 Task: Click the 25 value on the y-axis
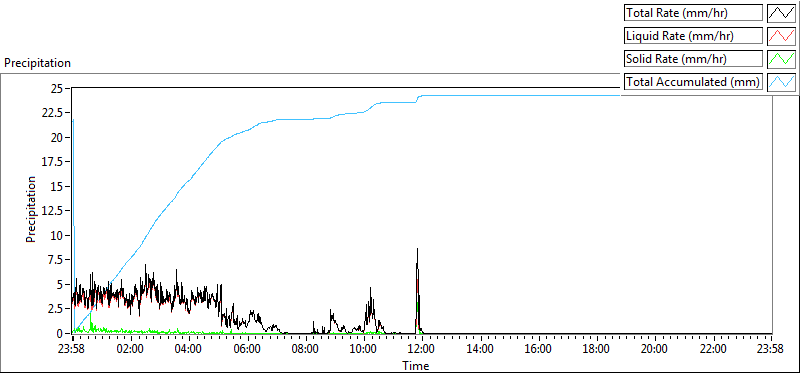[57, 89]
